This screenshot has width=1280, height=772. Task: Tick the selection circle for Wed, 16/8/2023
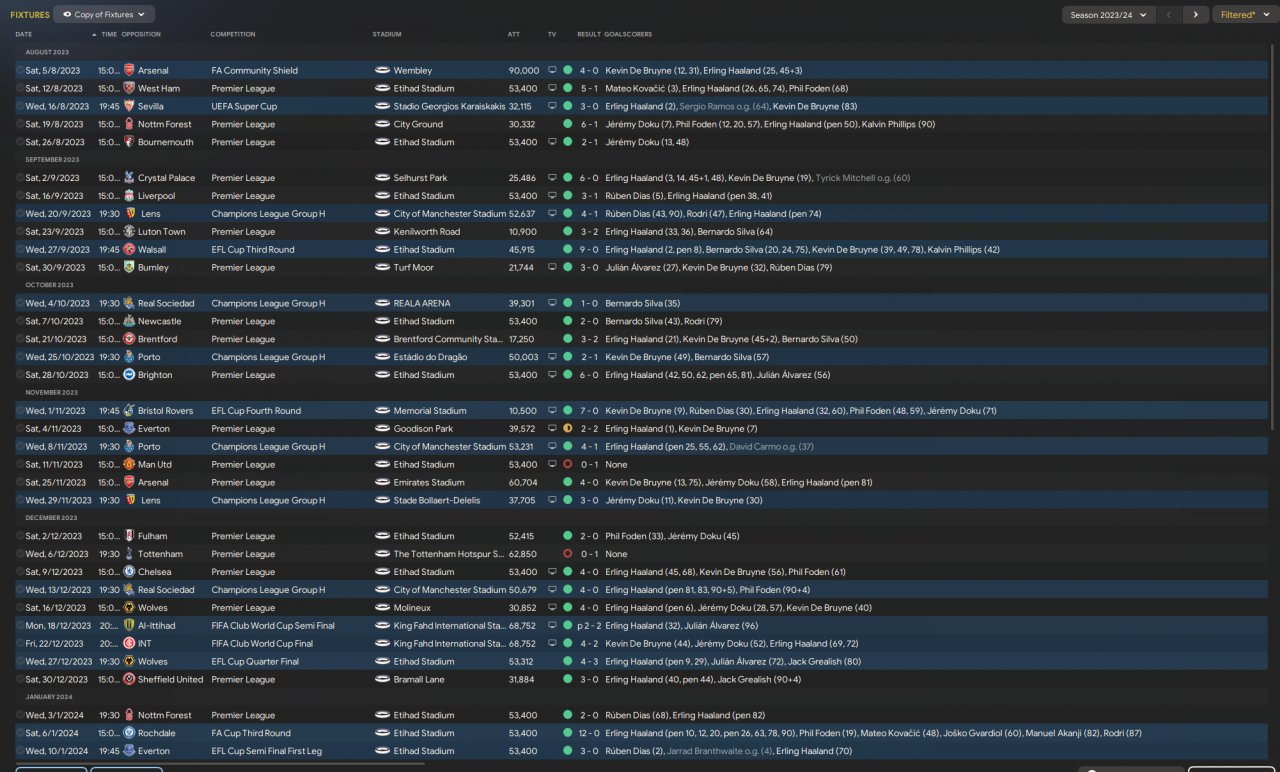[x=20, y=106]
